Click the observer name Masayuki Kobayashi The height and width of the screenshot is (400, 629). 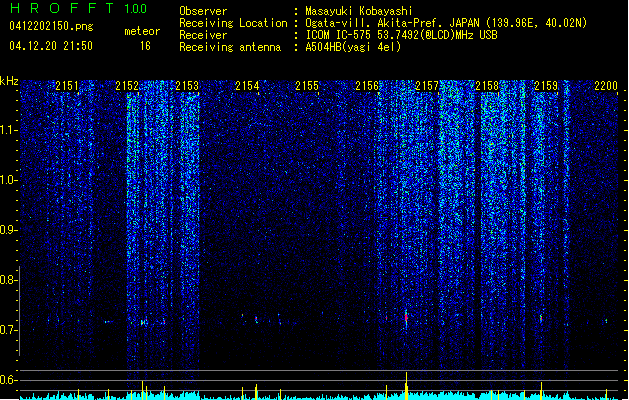pos(359,11)
